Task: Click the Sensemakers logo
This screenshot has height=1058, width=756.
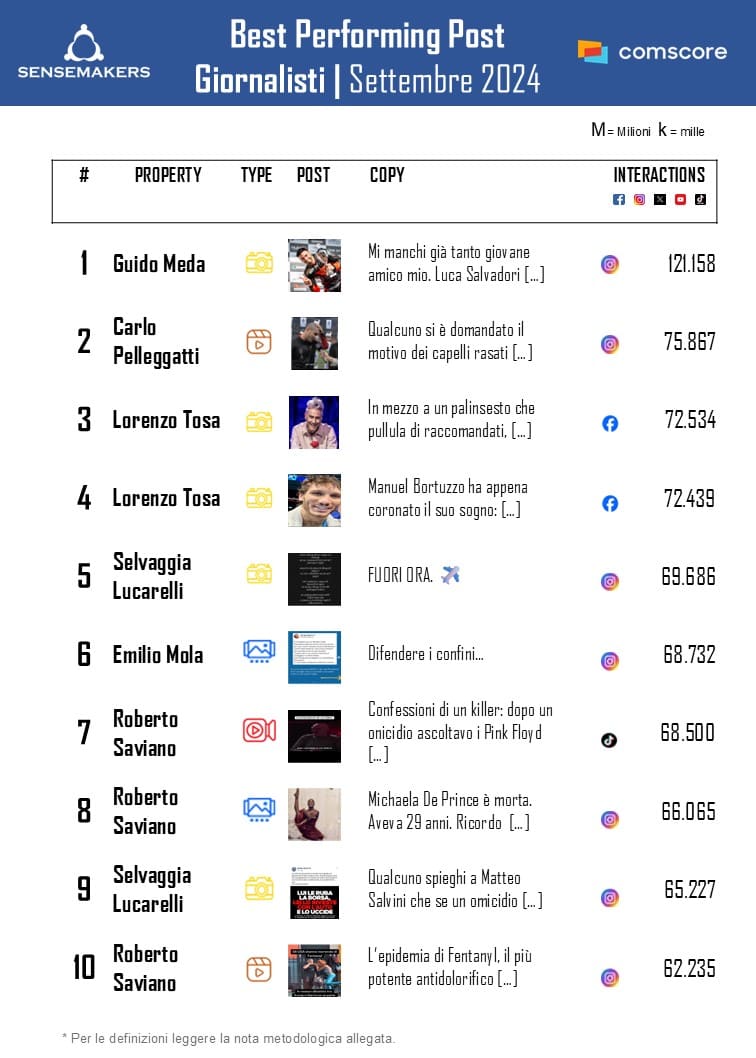Action: pos(84,52)
